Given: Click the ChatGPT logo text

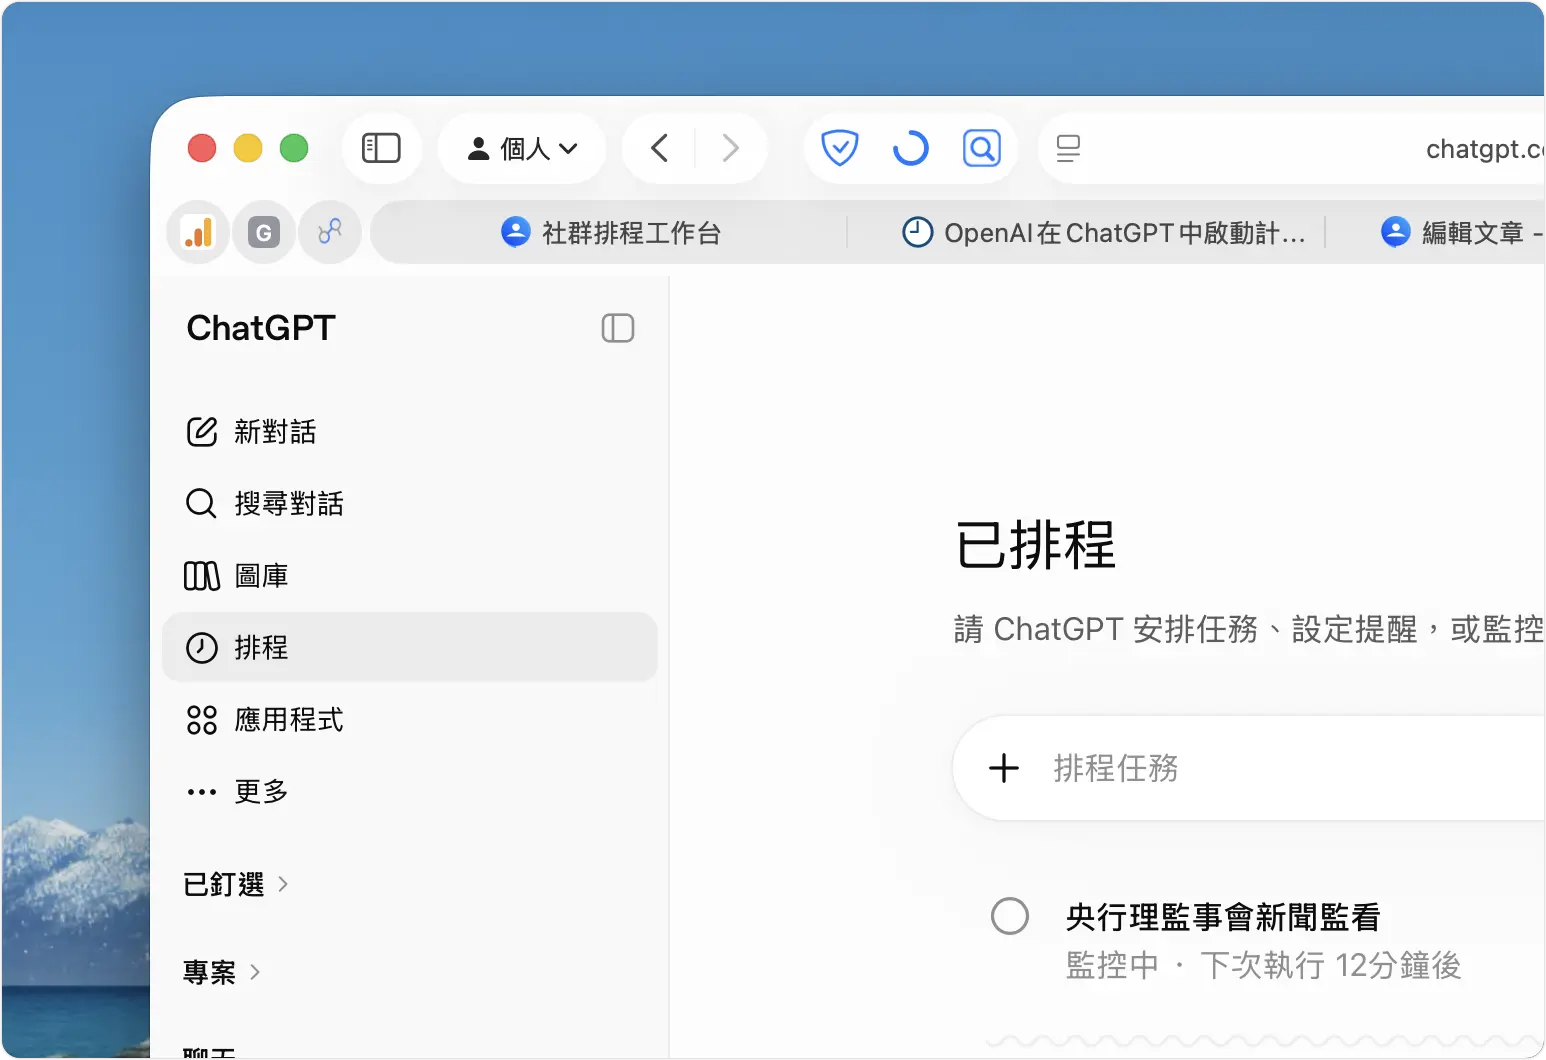Looking at the screenshot, I should pyautogui.click(x=261, y=328).
